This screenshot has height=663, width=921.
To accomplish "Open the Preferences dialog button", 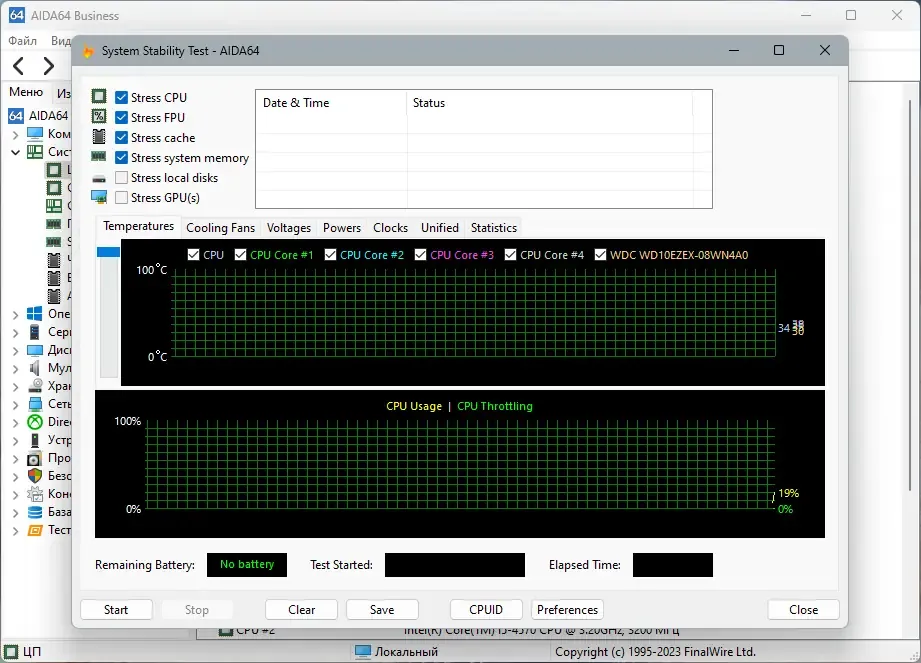I will 567,610.
